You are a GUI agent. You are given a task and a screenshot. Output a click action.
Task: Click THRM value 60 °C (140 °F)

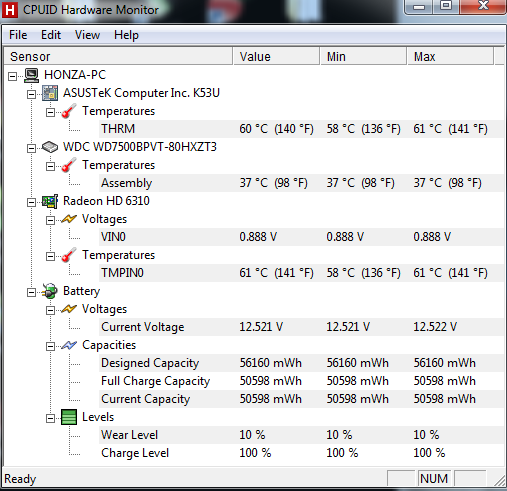click(276, 129)
